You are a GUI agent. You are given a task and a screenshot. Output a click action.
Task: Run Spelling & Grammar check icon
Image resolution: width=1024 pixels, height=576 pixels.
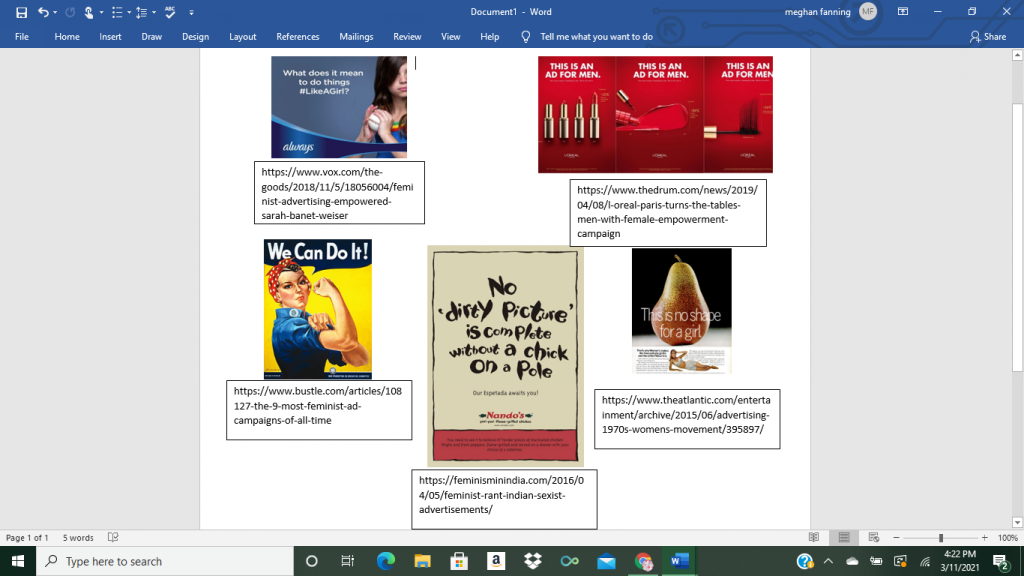[x=170, y=12]
